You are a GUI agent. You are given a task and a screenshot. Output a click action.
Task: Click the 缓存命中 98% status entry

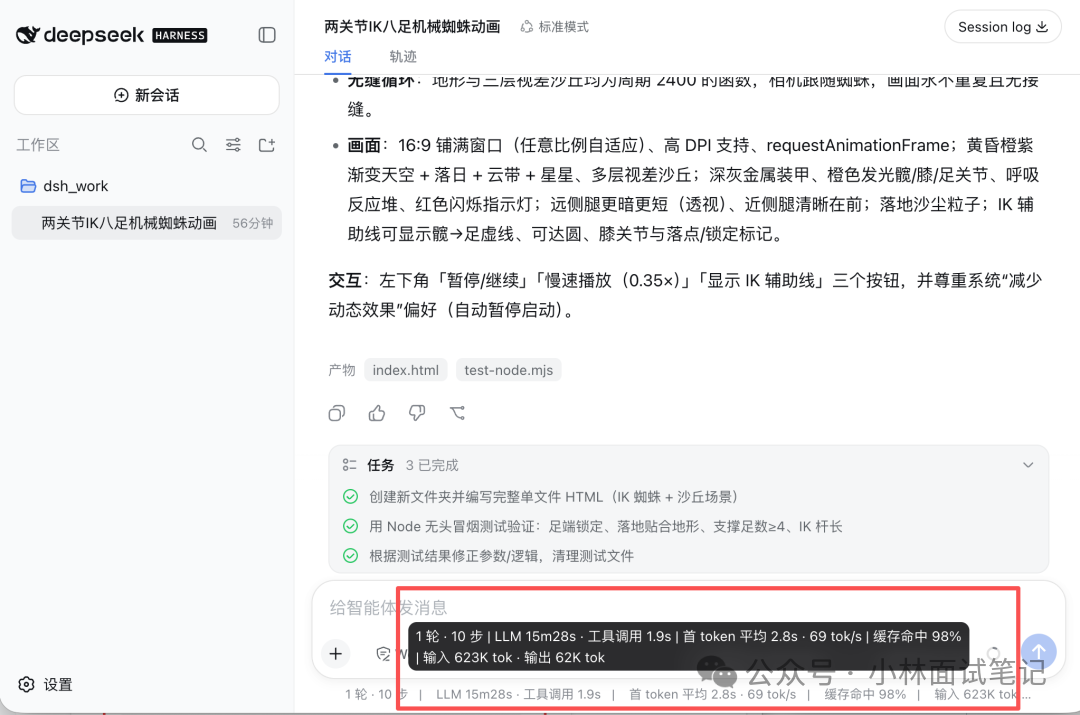coord(865,694)
